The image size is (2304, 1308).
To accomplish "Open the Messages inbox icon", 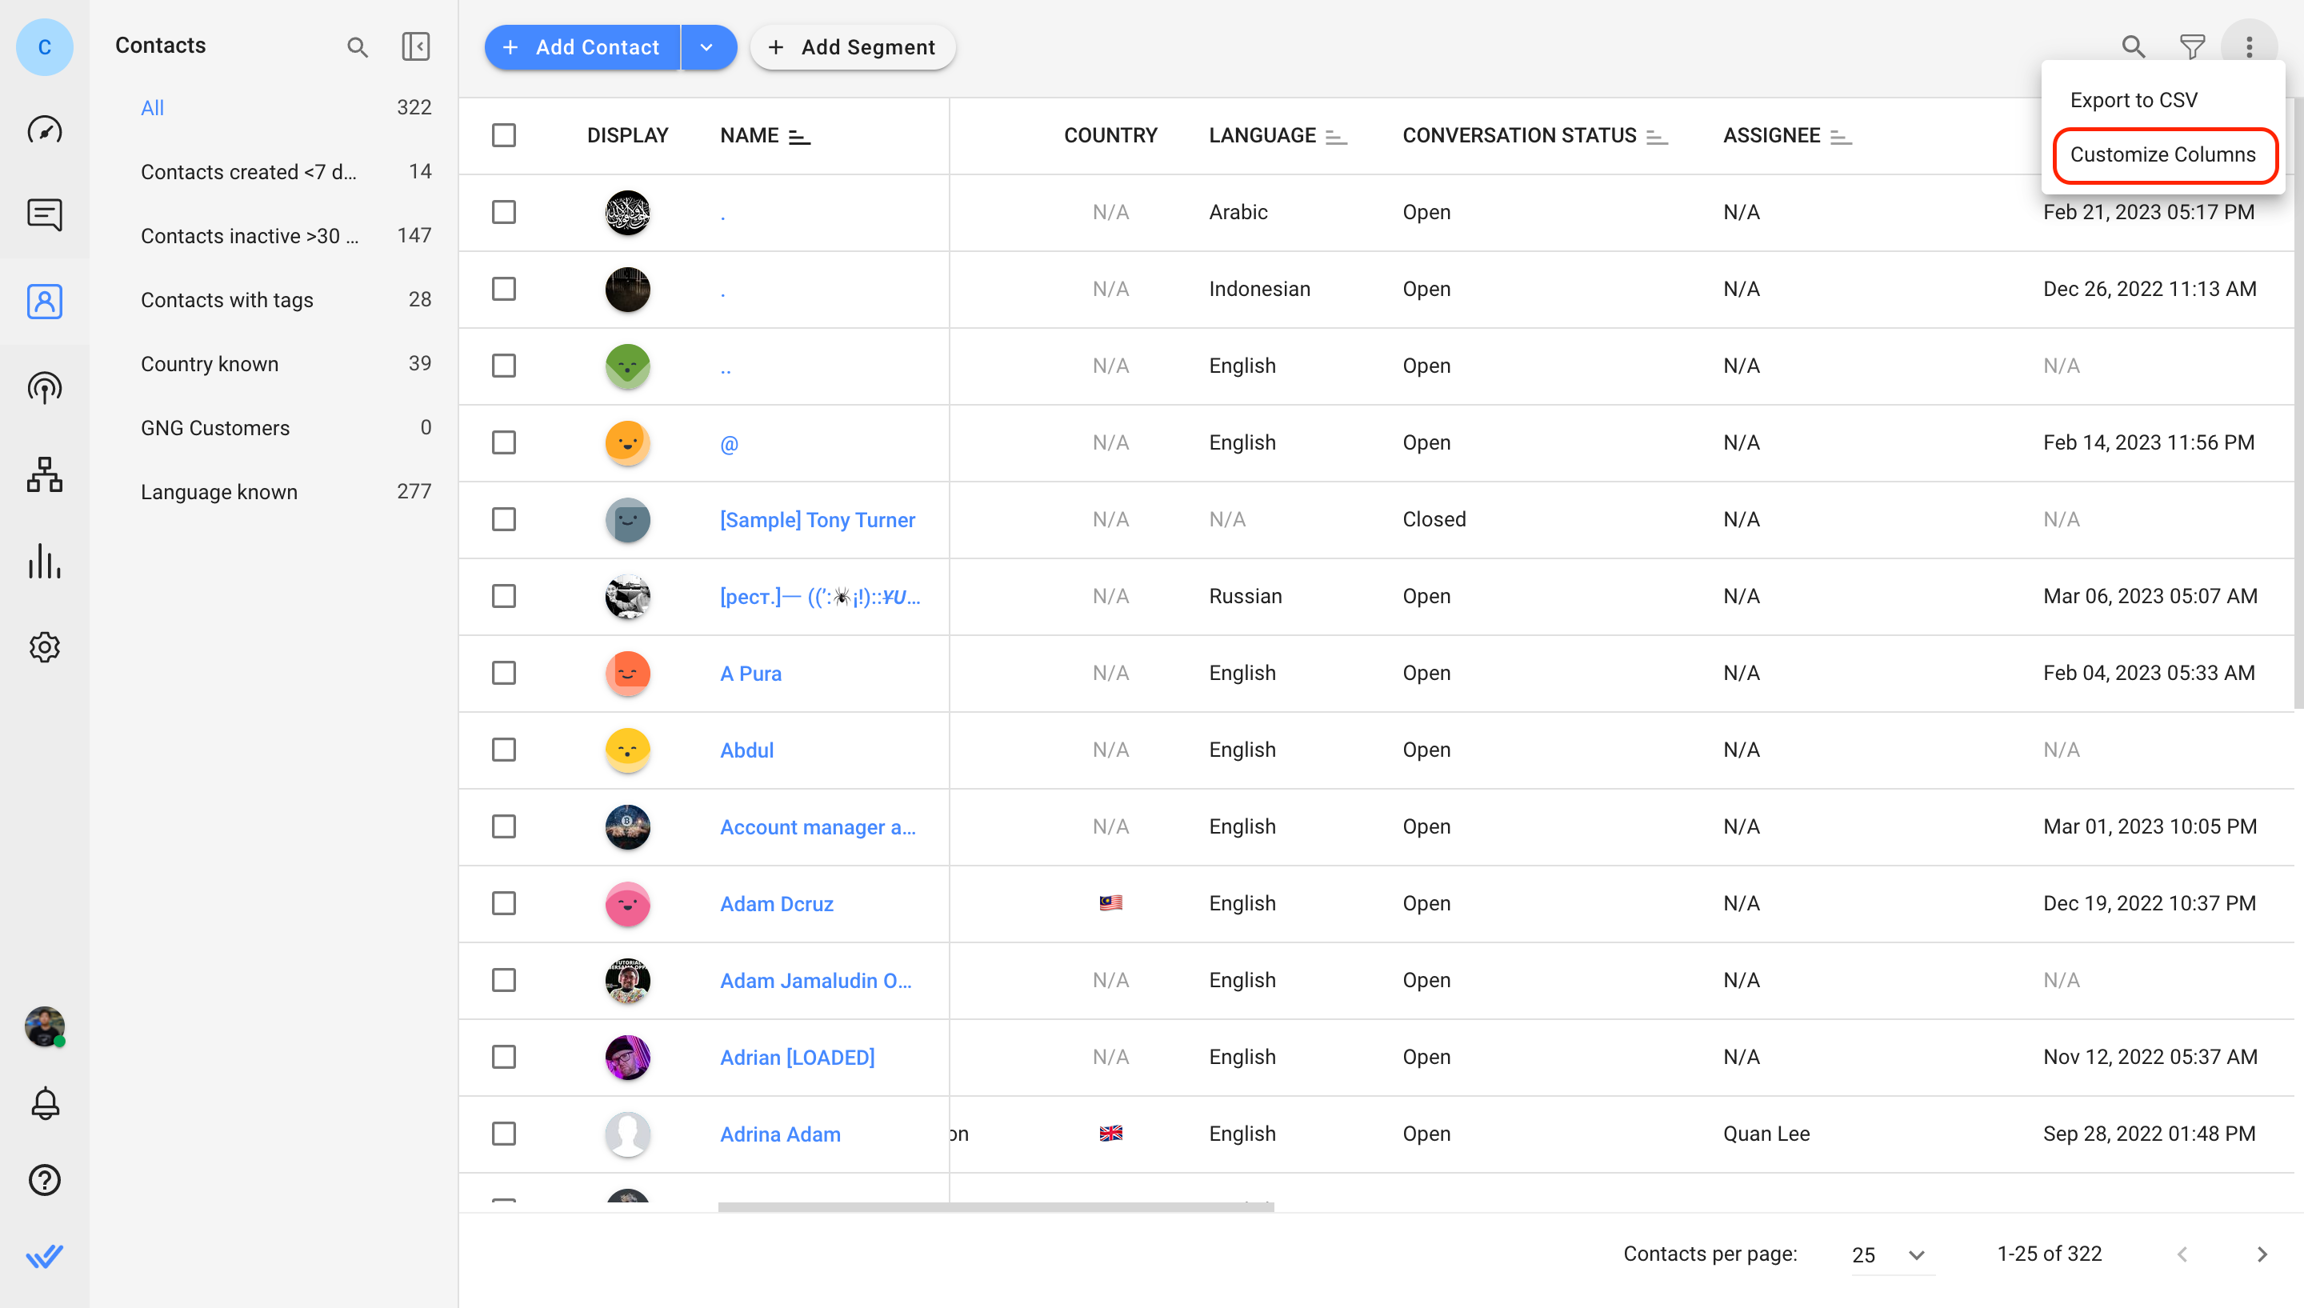I will [x=44, y=214].
